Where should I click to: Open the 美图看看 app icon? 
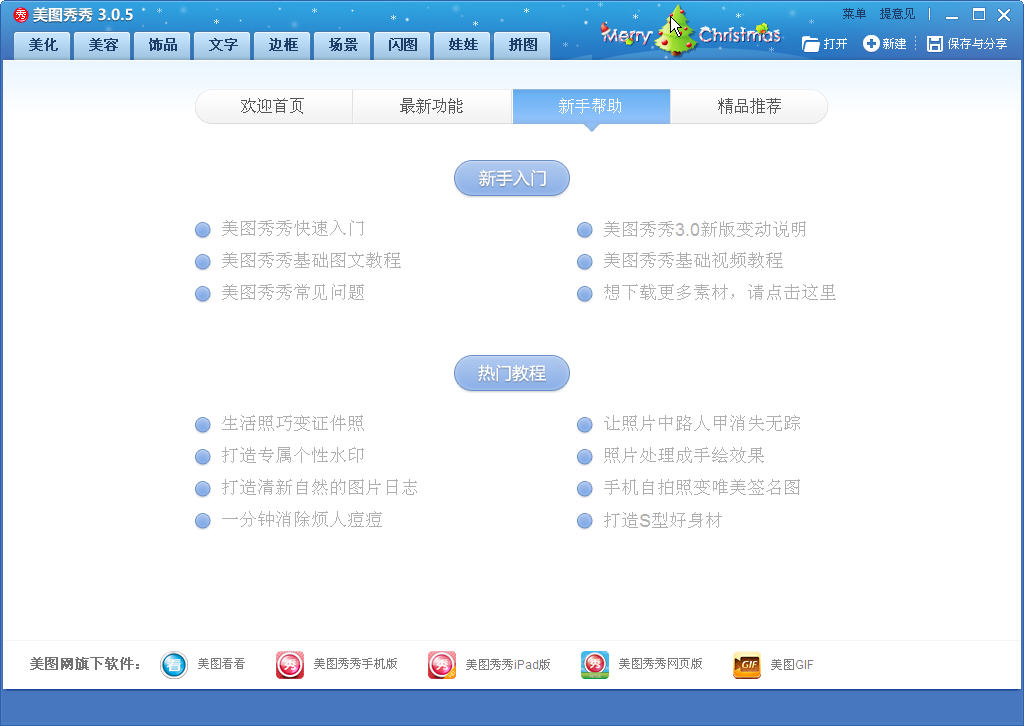point(174,665)
